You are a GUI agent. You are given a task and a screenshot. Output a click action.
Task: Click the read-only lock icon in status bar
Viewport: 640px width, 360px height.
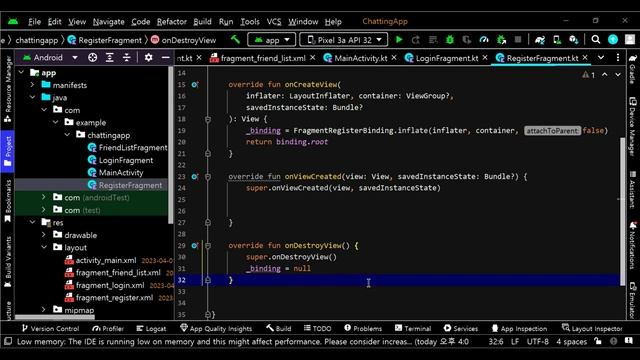click(x=598, y=341)
